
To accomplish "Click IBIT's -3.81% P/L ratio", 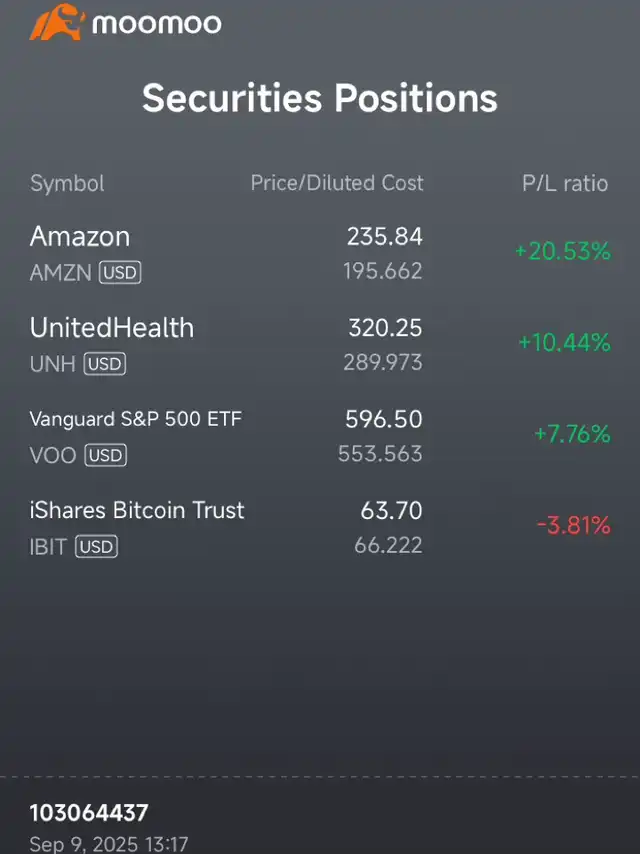I will pyautogui.click(x=573, y=525).
